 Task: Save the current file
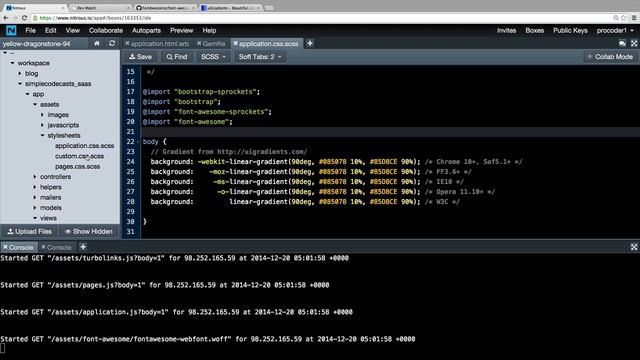(x=140, y=57)
